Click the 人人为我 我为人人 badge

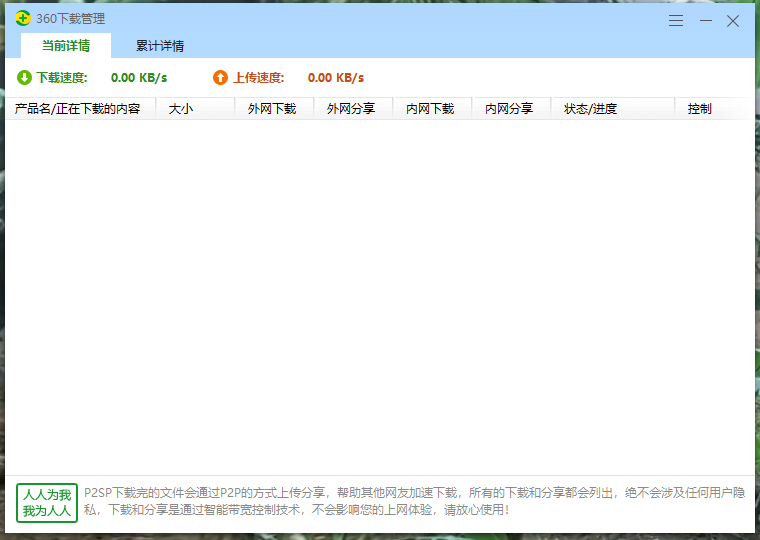pos(47,503)
